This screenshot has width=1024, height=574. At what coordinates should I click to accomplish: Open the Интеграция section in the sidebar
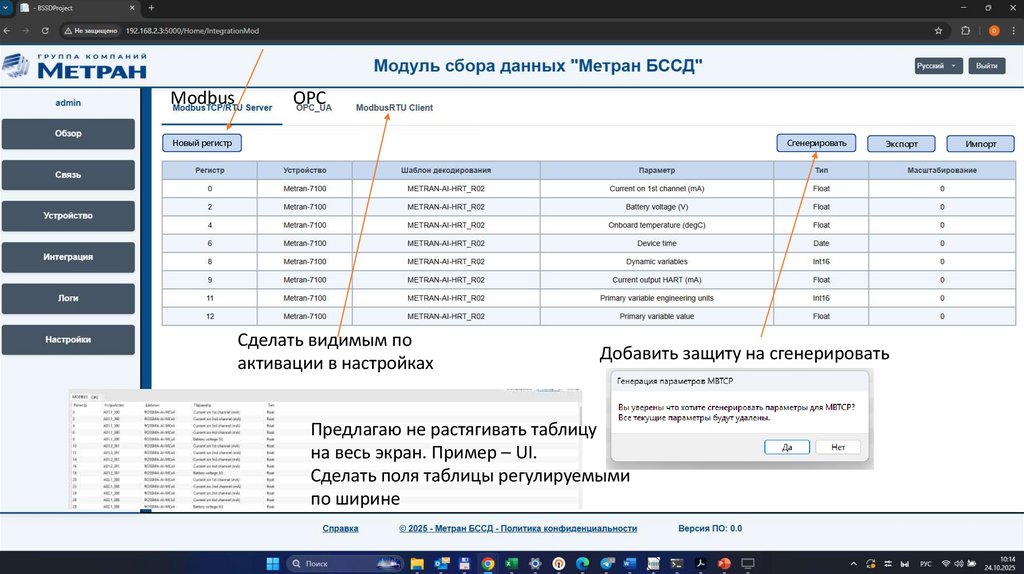68,257
